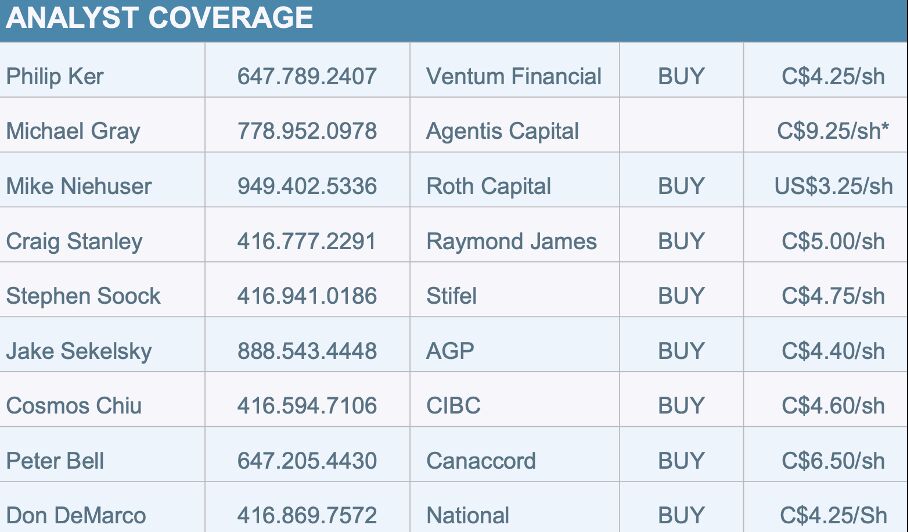Click Stephen Soock's phone 416.941.0186
Viewport: 908px width, 532px height.
click(x=307, y=296)
